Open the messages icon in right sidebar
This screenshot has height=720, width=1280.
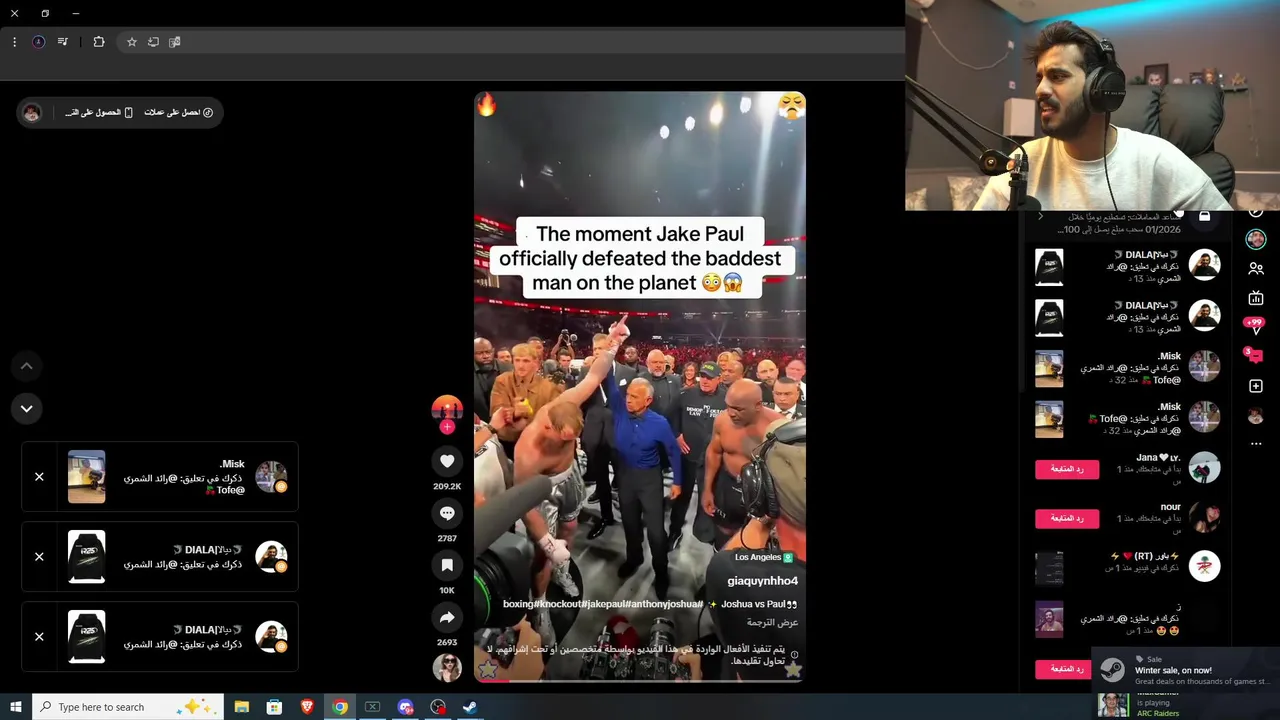pyautogui.click(x=1254, y=355)
